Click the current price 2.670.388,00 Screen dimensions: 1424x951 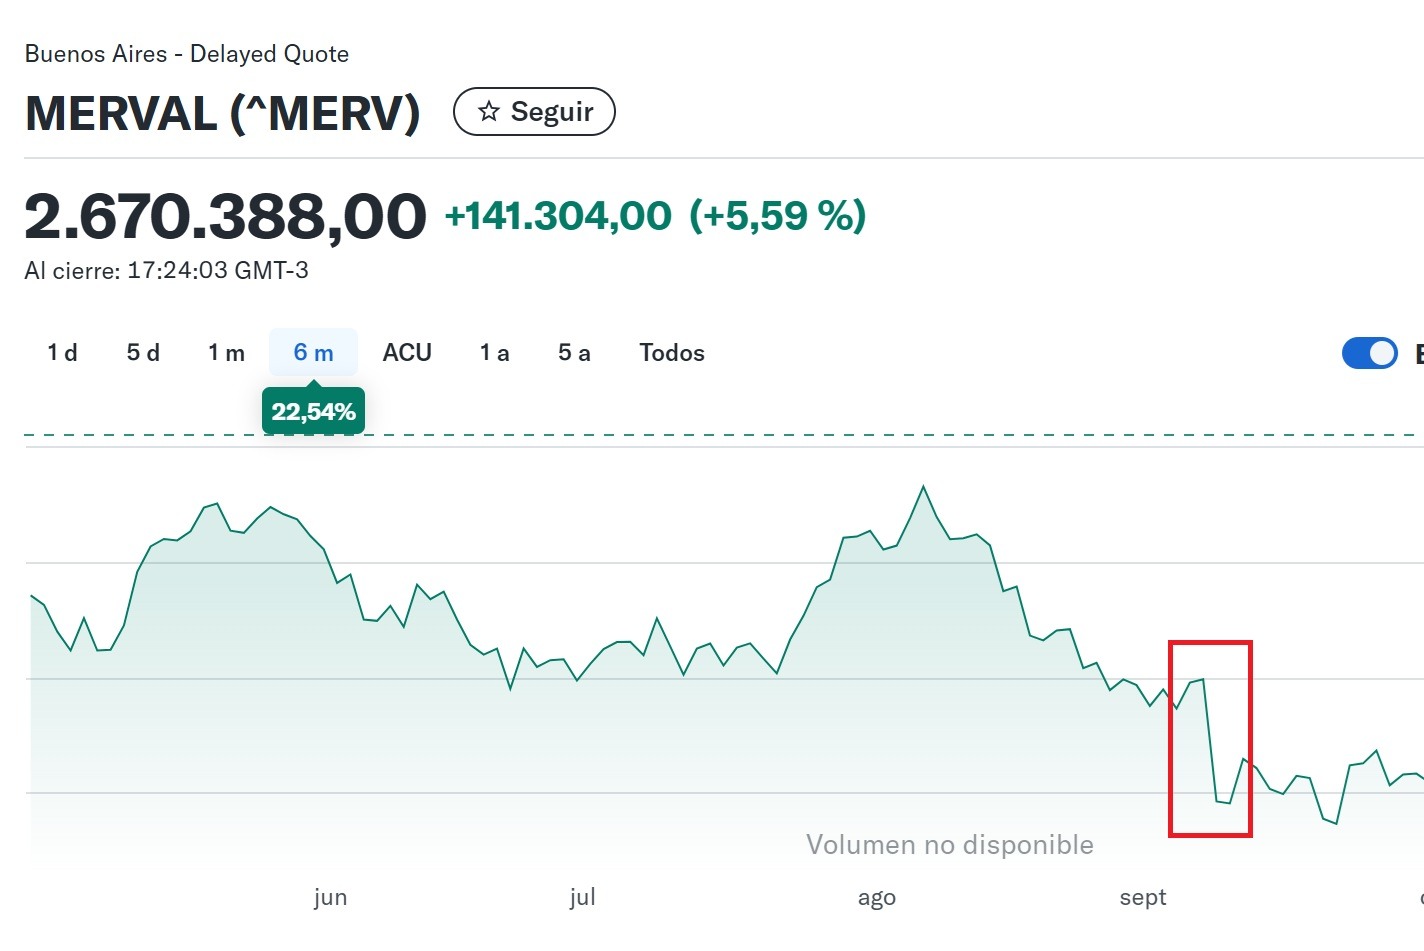tap(225, 213)
